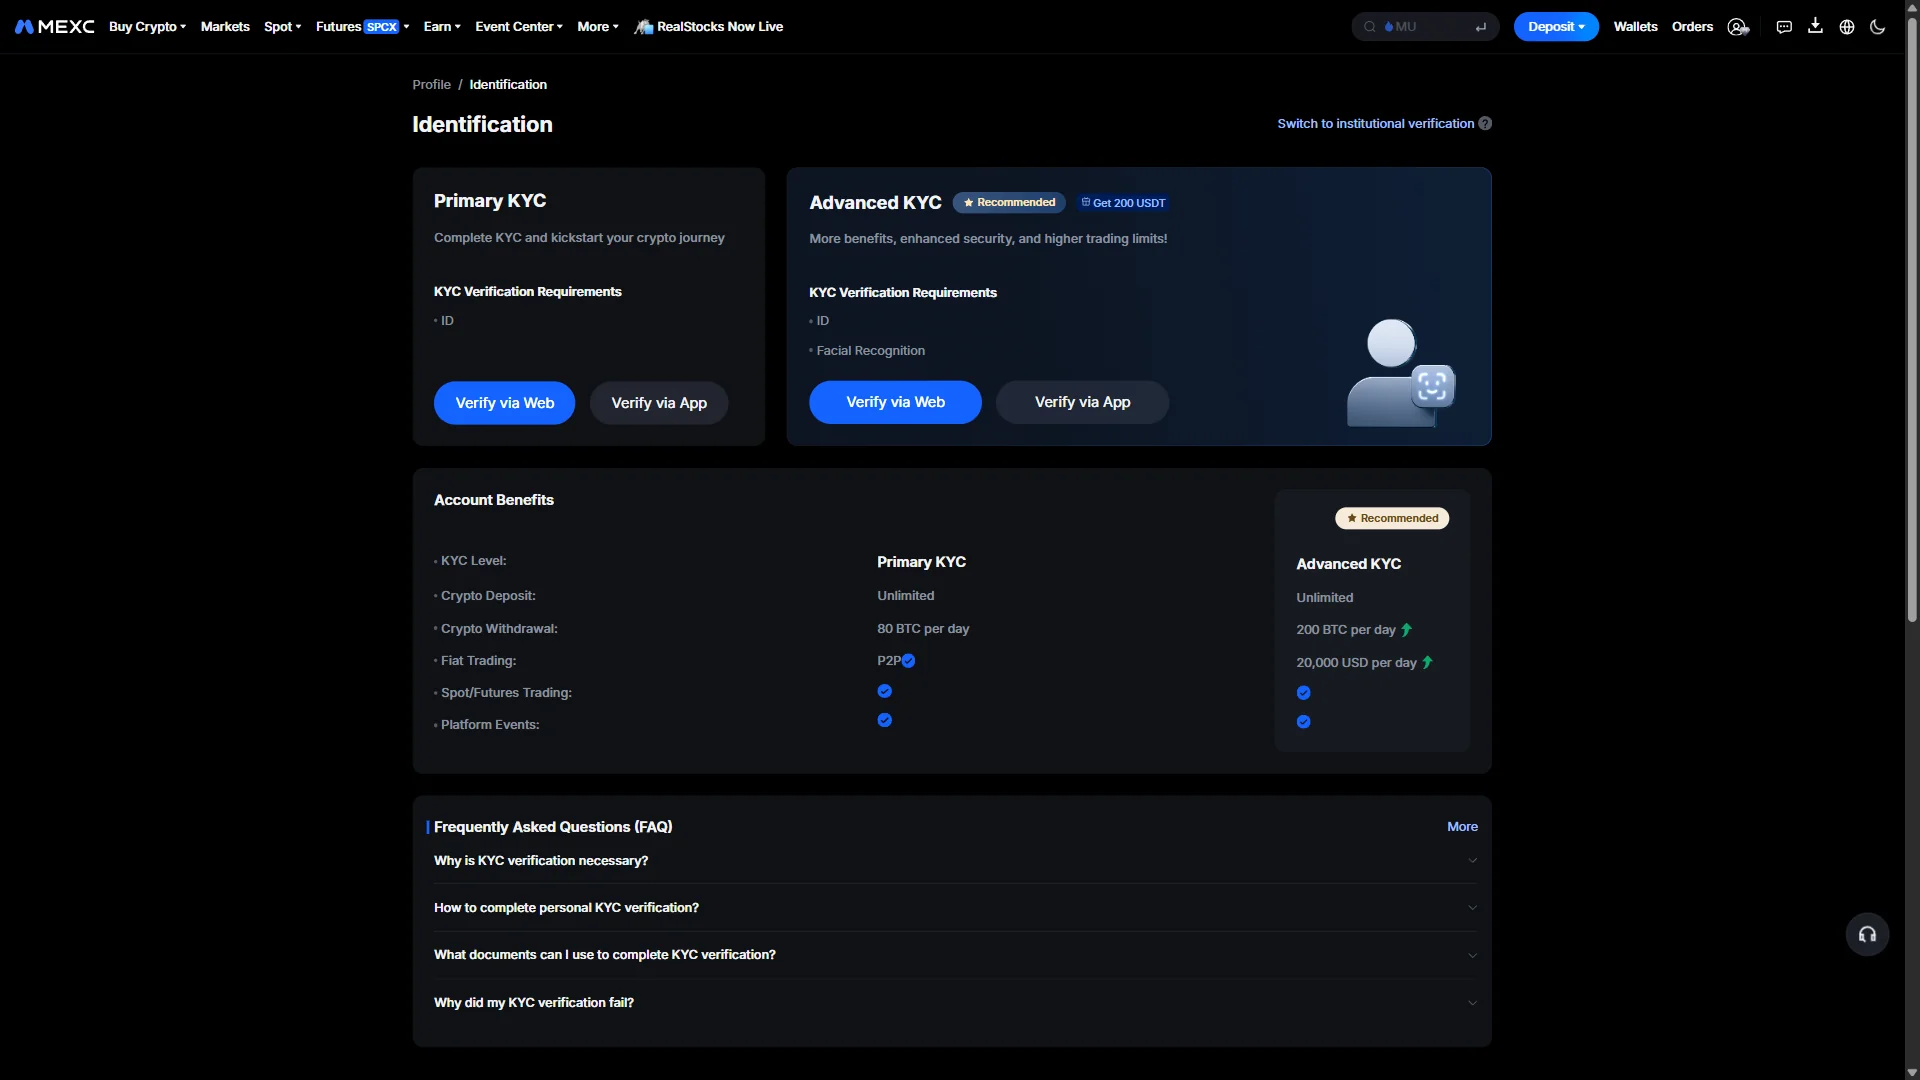Click the 200 BTC per day green arrow

(x=1407, y=630)
